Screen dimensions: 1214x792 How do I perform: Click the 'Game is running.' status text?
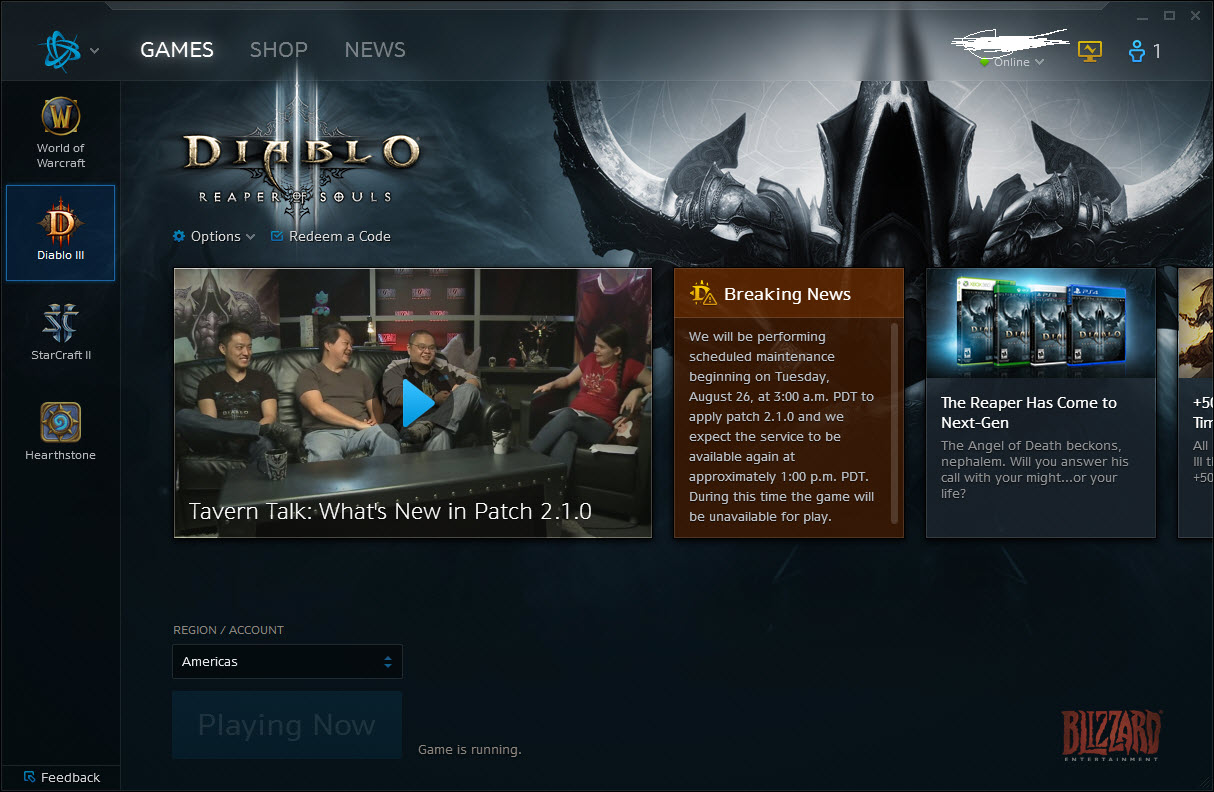pyautogui.click(x=469, y=749)
